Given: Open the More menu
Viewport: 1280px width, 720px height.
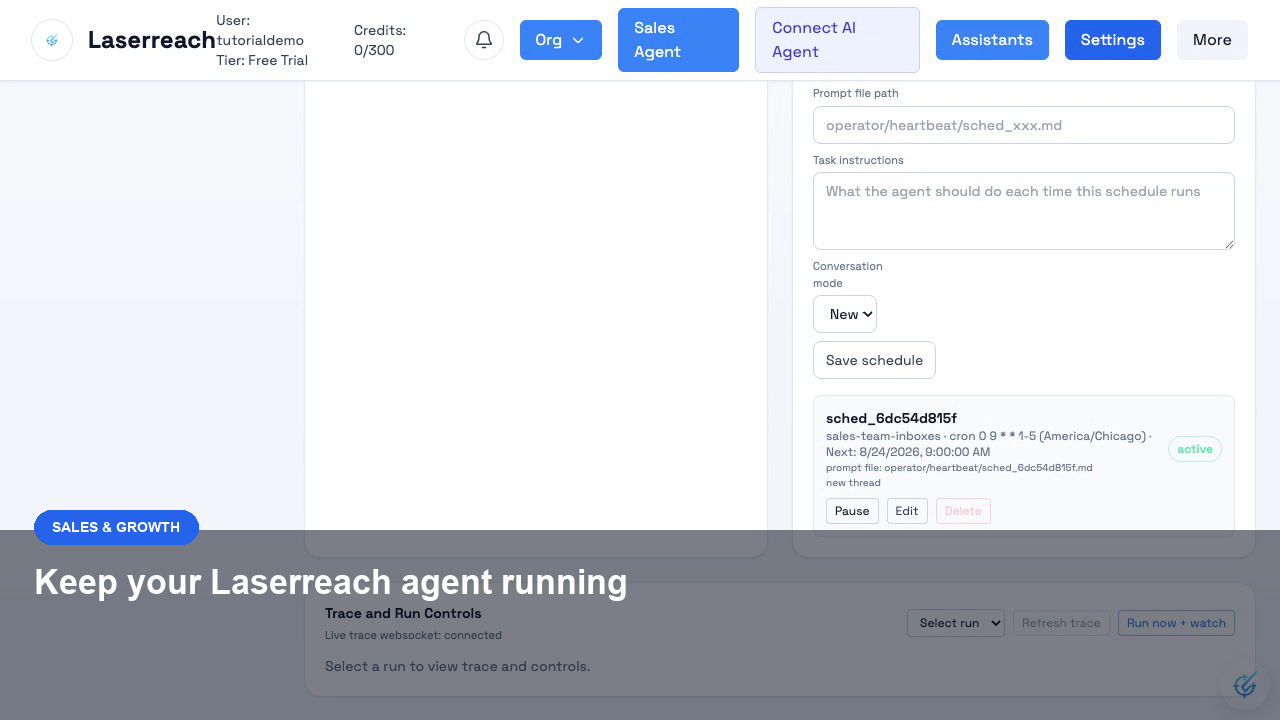Looking at the screenshot, I should pos(1212,40).
